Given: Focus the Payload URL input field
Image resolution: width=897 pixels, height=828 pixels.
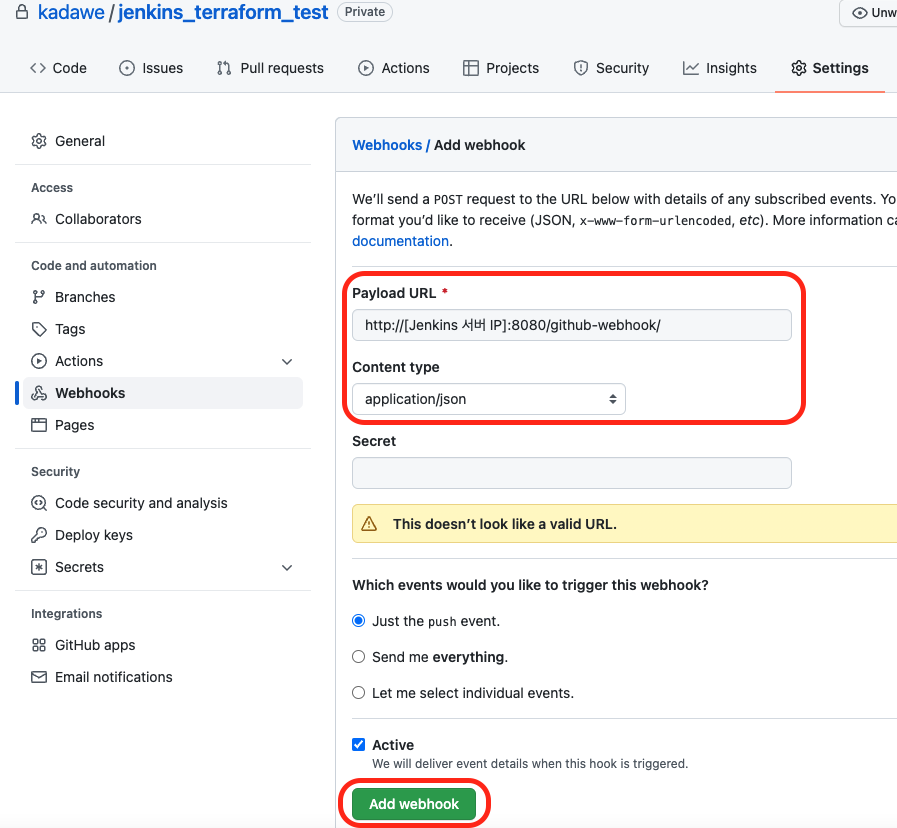Looking at the screenshot, I should tap(571, 325).
